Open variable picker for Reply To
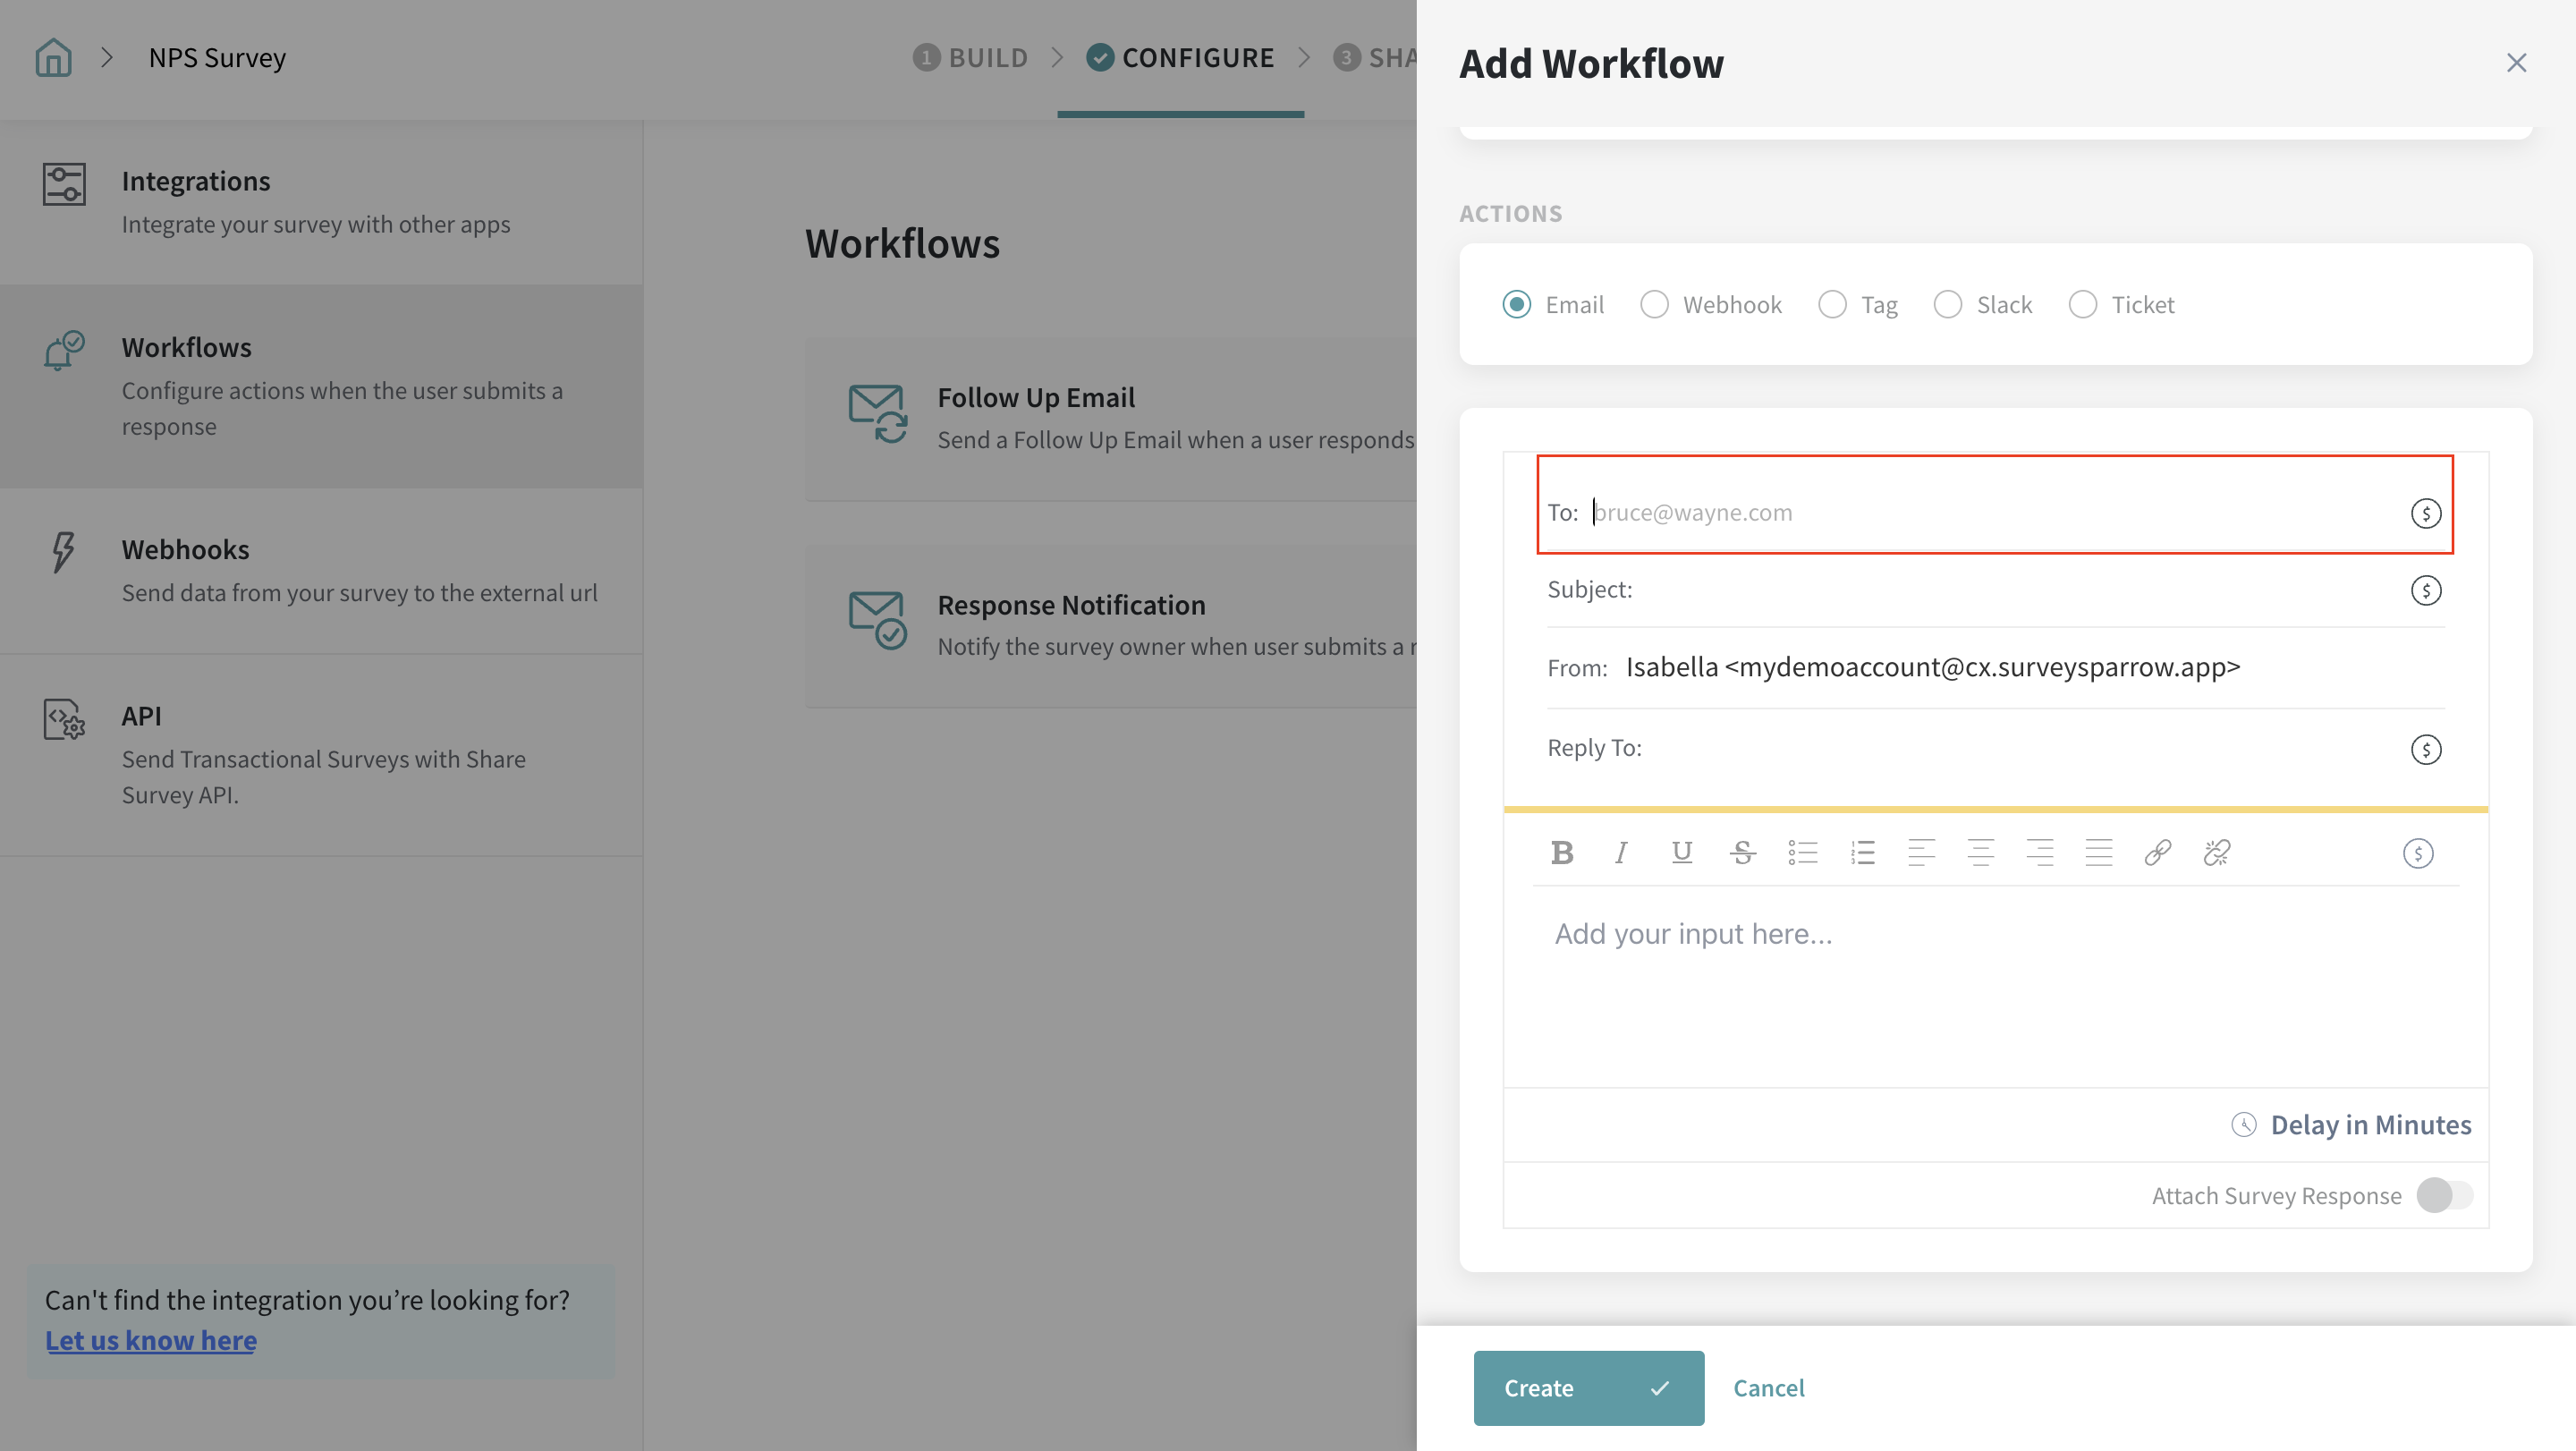 [2425, 749]
